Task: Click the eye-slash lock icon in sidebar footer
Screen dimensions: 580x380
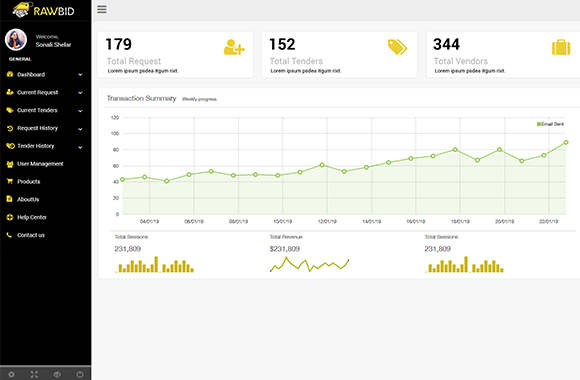Action: [x=57, y=374]
